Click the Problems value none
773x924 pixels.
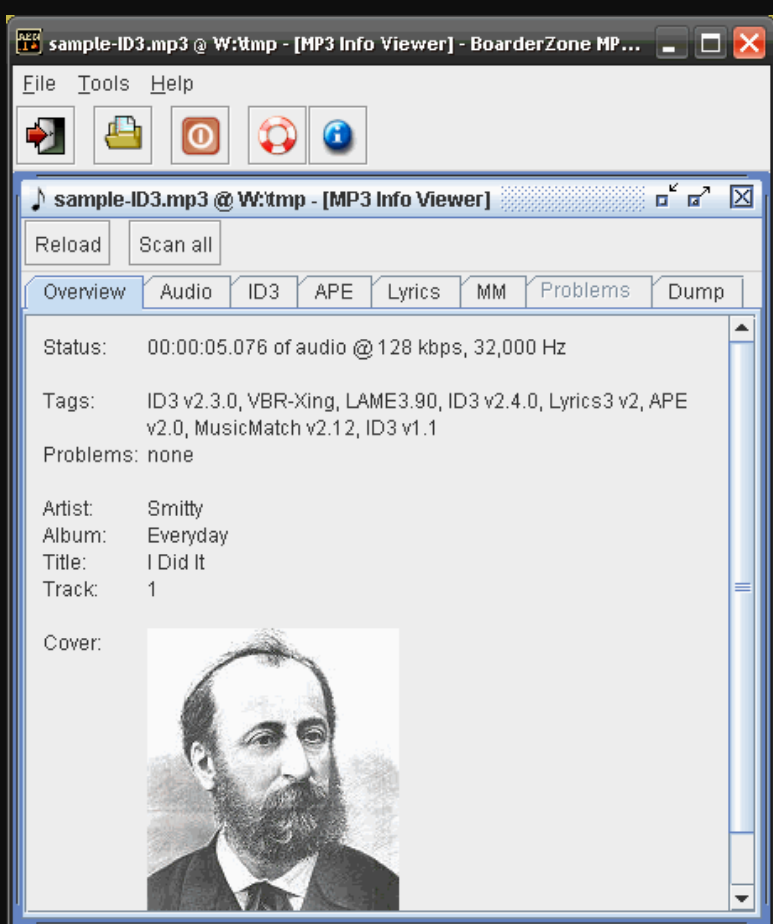(x=170, y=455)
